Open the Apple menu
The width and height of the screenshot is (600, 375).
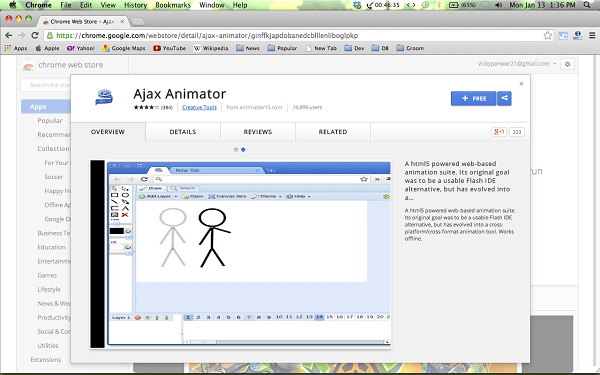(x=13, y=5)
